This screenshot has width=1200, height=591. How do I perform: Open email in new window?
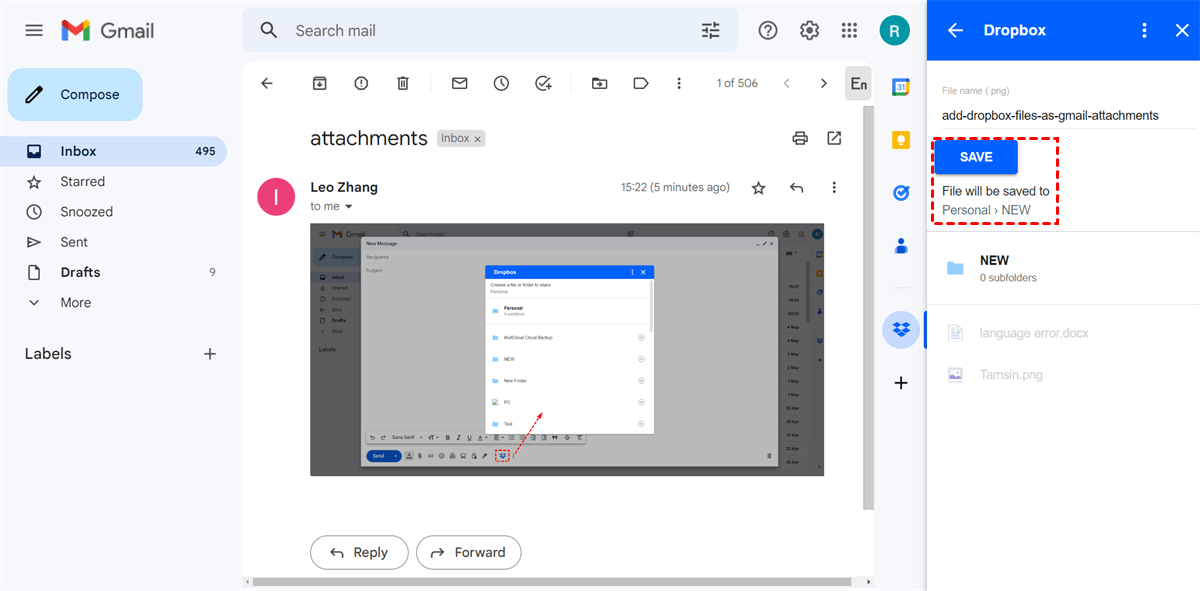(834, 138)
